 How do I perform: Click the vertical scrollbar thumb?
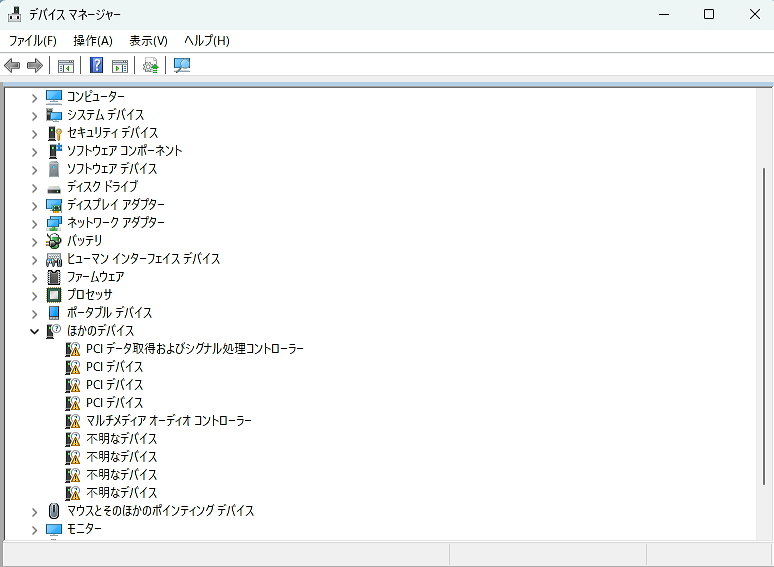coord(764,326)
